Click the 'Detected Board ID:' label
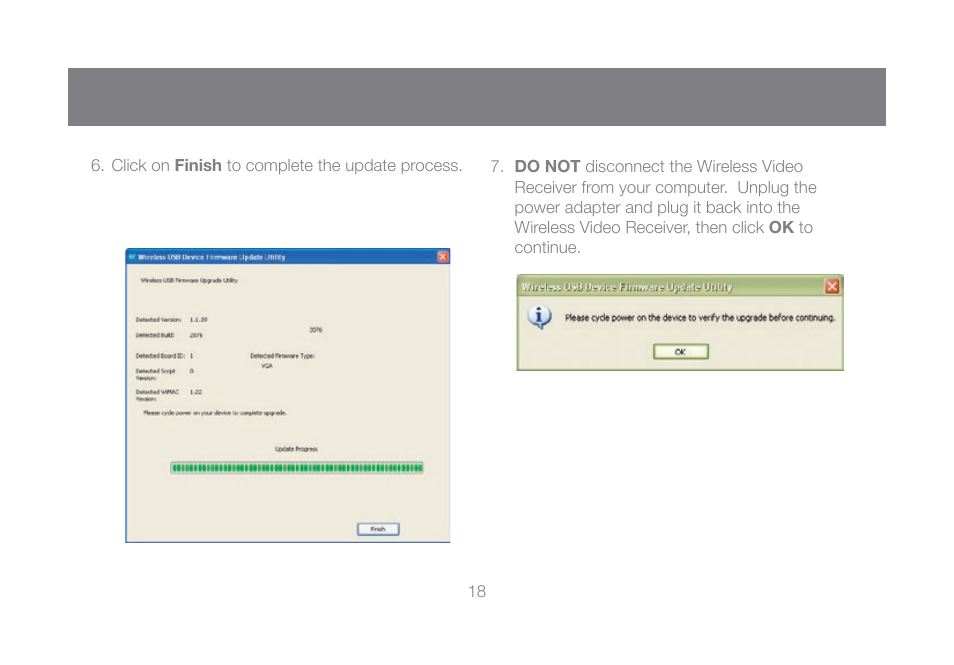The image size is (954, 665). (x=160, y=356)
